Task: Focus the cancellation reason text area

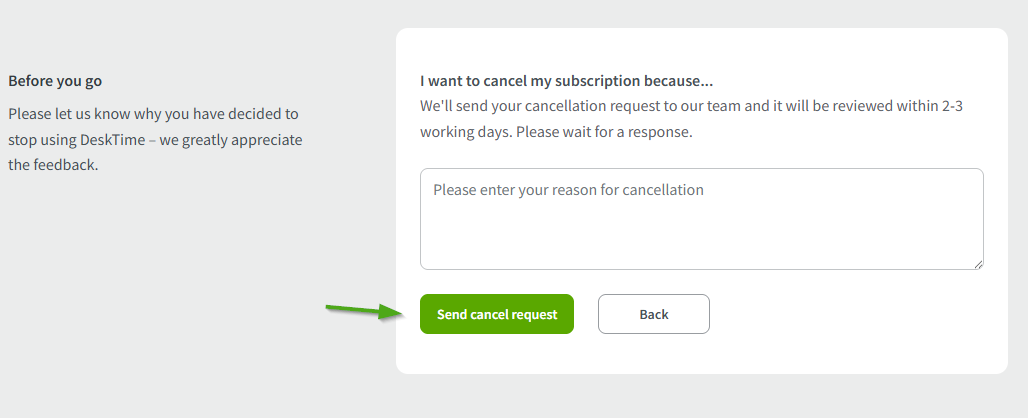Action: (701, 228)
